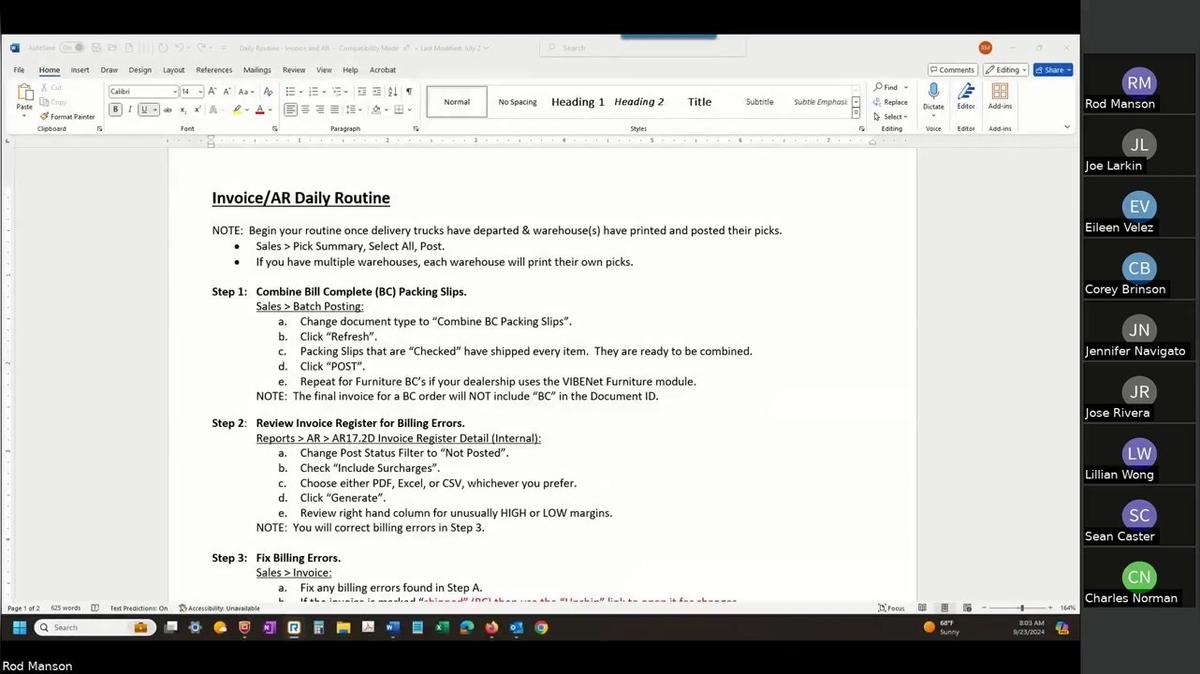Viewport: 1200px width, 674px height.
Task: Start Dictate voice typing
Action: (x=932, y=98)
